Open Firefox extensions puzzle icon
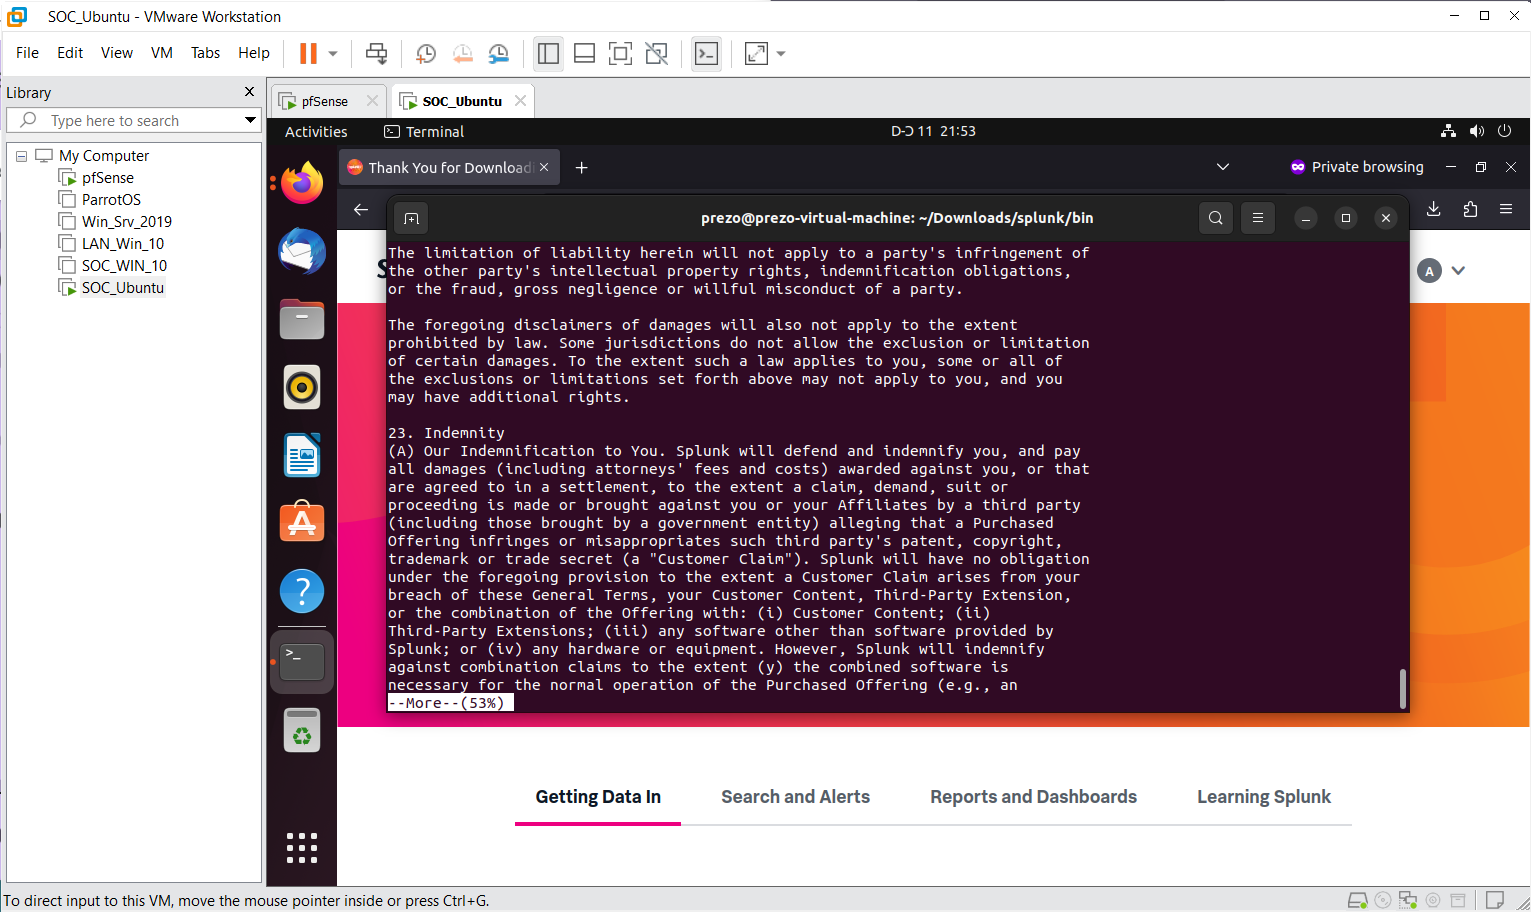 click(1470, 209)
